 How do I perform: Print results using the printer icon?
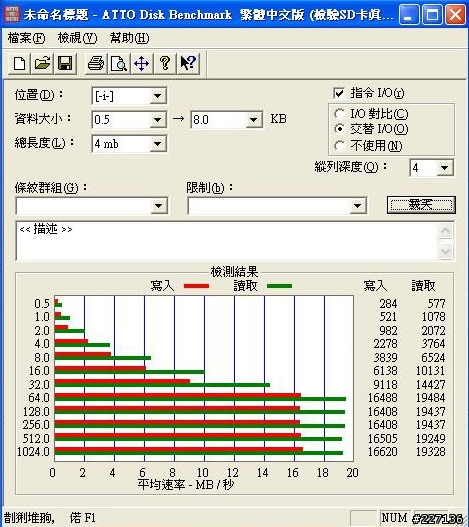pyautogui.click(x=96, y=63)
